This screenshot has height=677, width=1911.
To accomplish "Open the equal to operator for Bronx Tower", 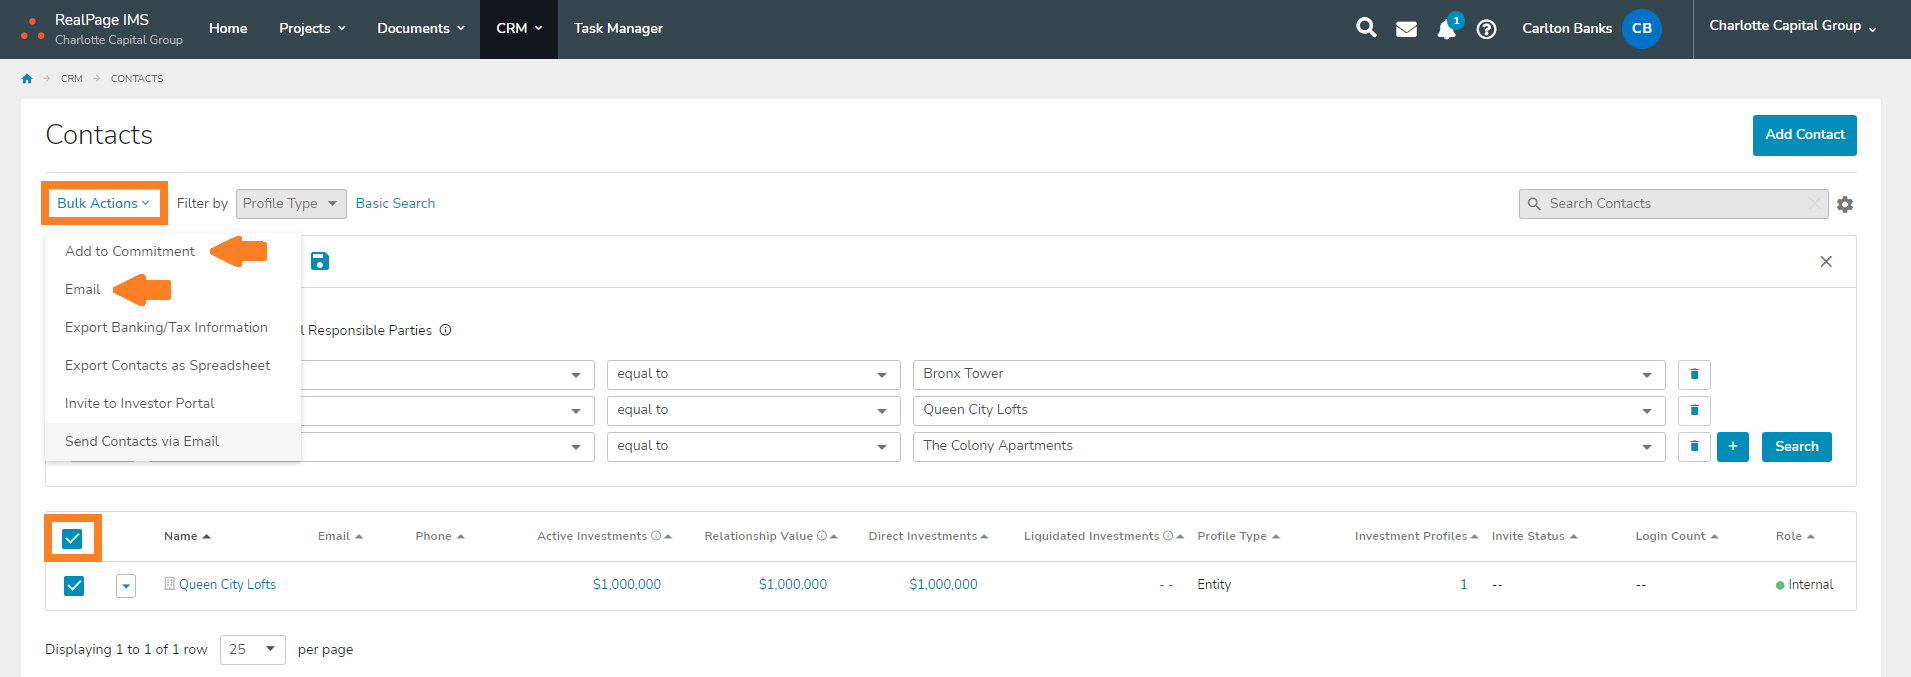I will coord(754,374).
